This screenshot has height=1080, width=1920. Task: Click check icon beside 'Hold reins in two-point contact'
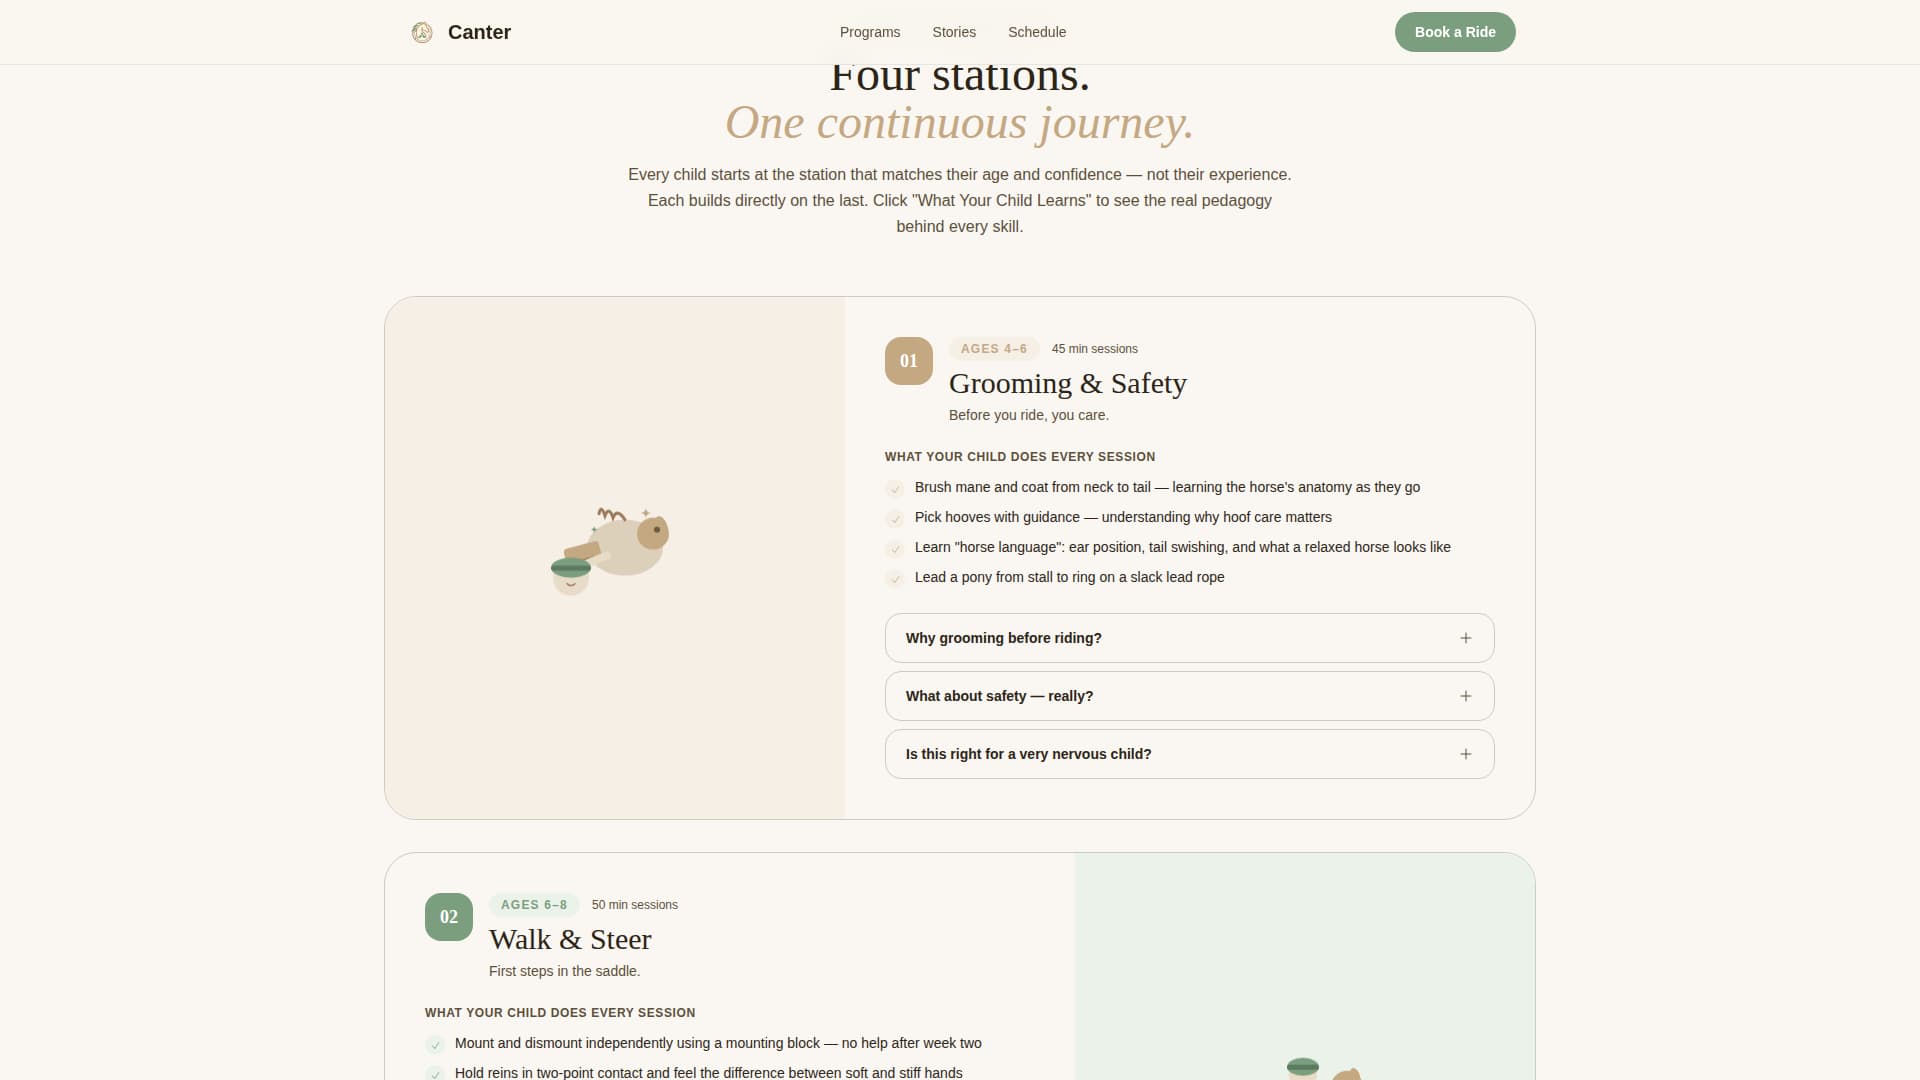tap(435, 1074)
